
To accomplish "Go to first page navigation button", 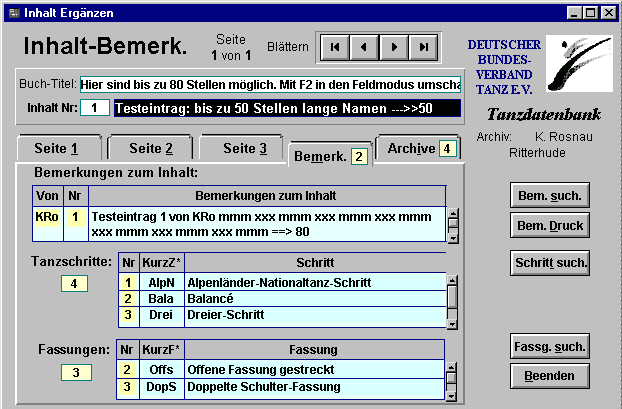I will coord(335,47).
